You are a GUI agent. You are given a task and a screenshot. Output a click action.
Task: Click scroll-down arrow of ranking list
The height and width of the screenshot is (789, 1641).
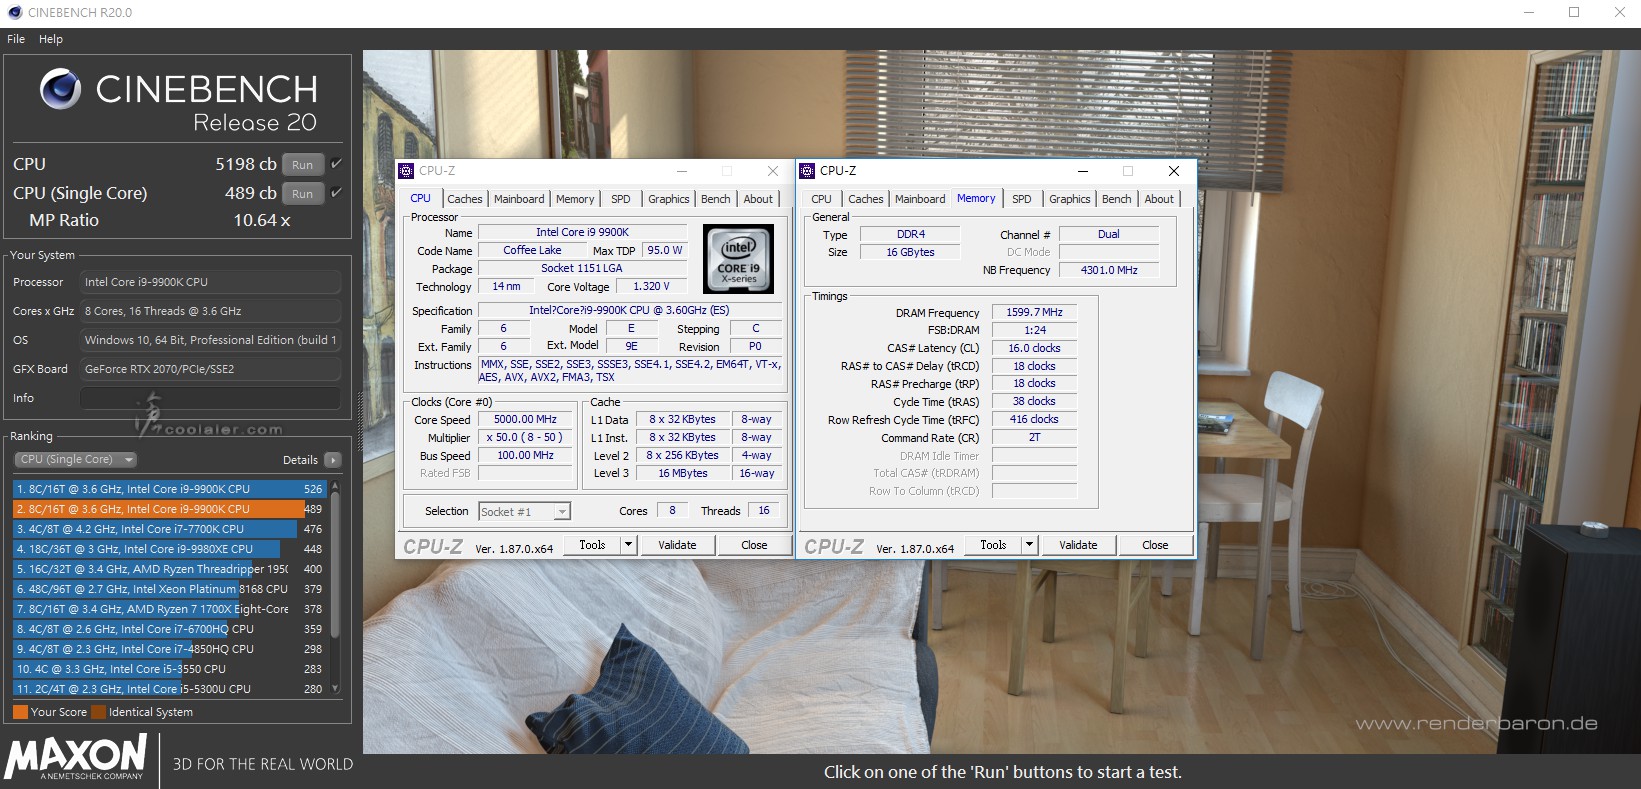coord(335,689)
